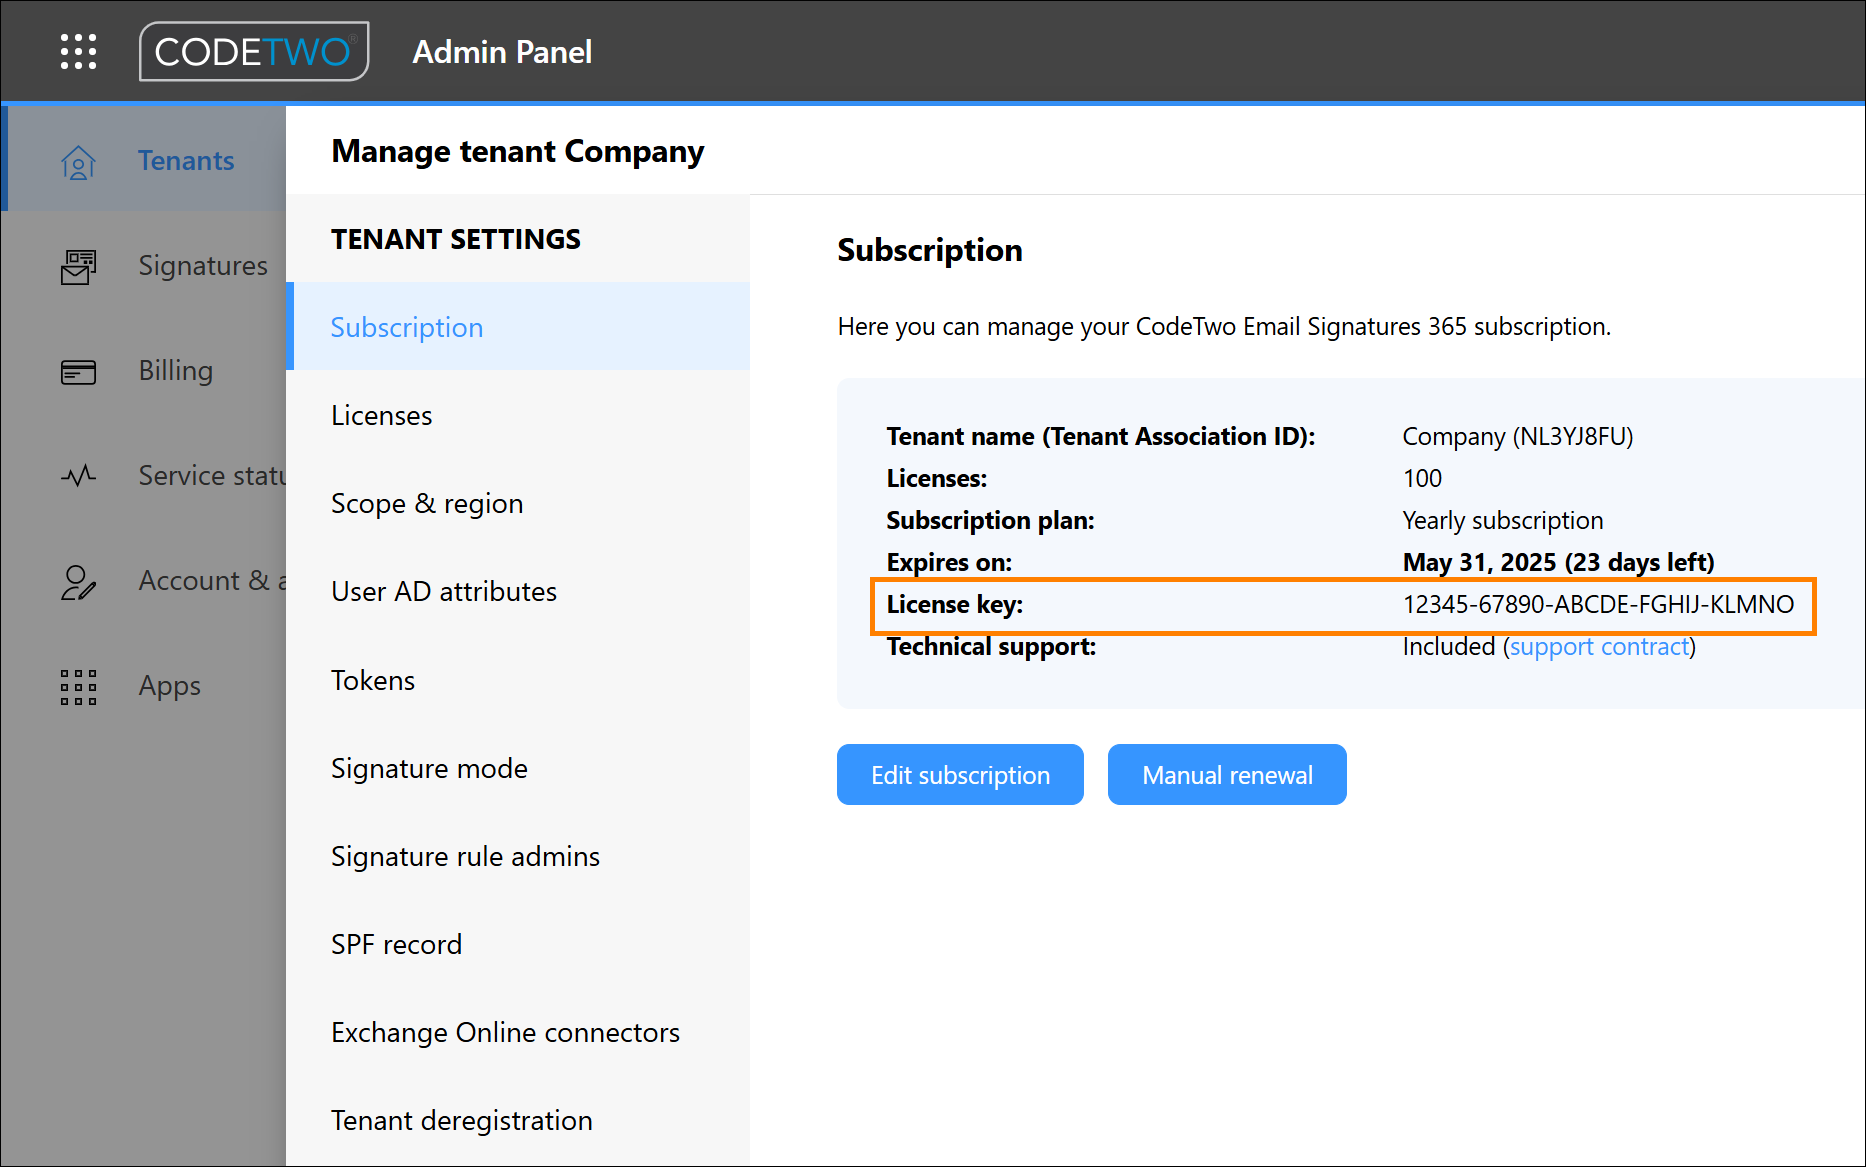This screenshot has height=1167, width=1866.
Task: Open Tenant deregistration settings
Action: point(518,1120)
